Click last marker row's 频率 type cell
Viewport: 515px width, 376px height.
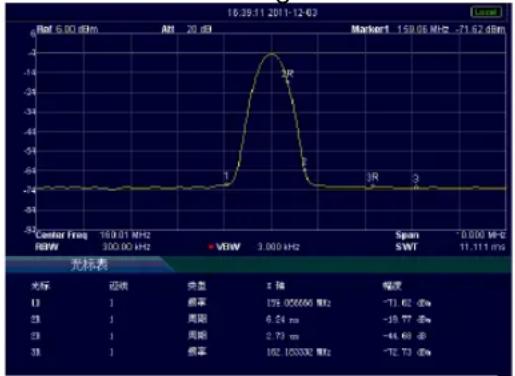click(x=197, y=352)
